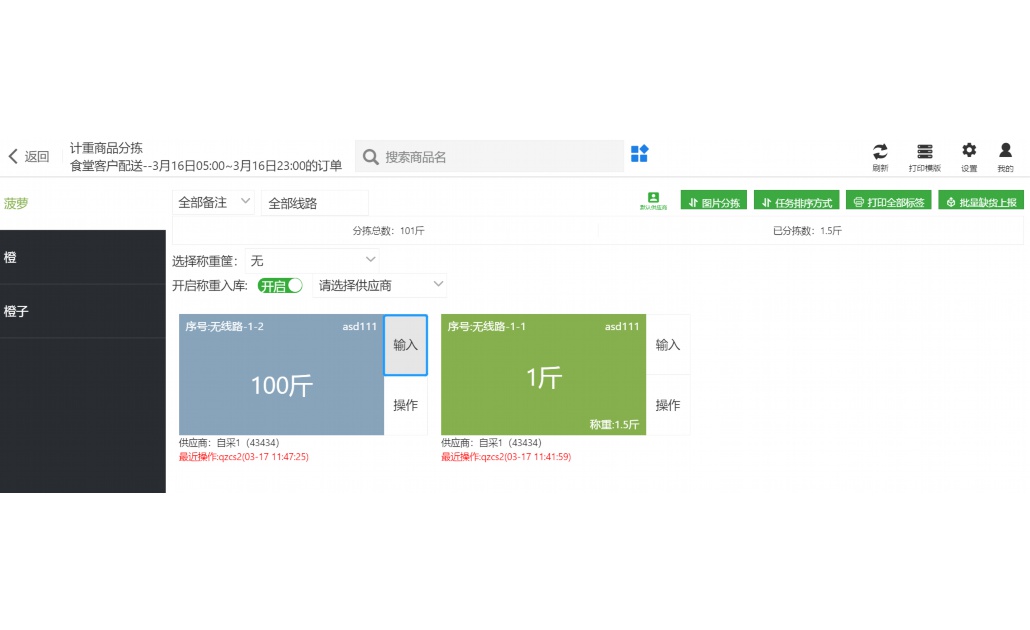Click 最近操作 qzcs2(03-17 11:47:25) text

tap(244, 457)
